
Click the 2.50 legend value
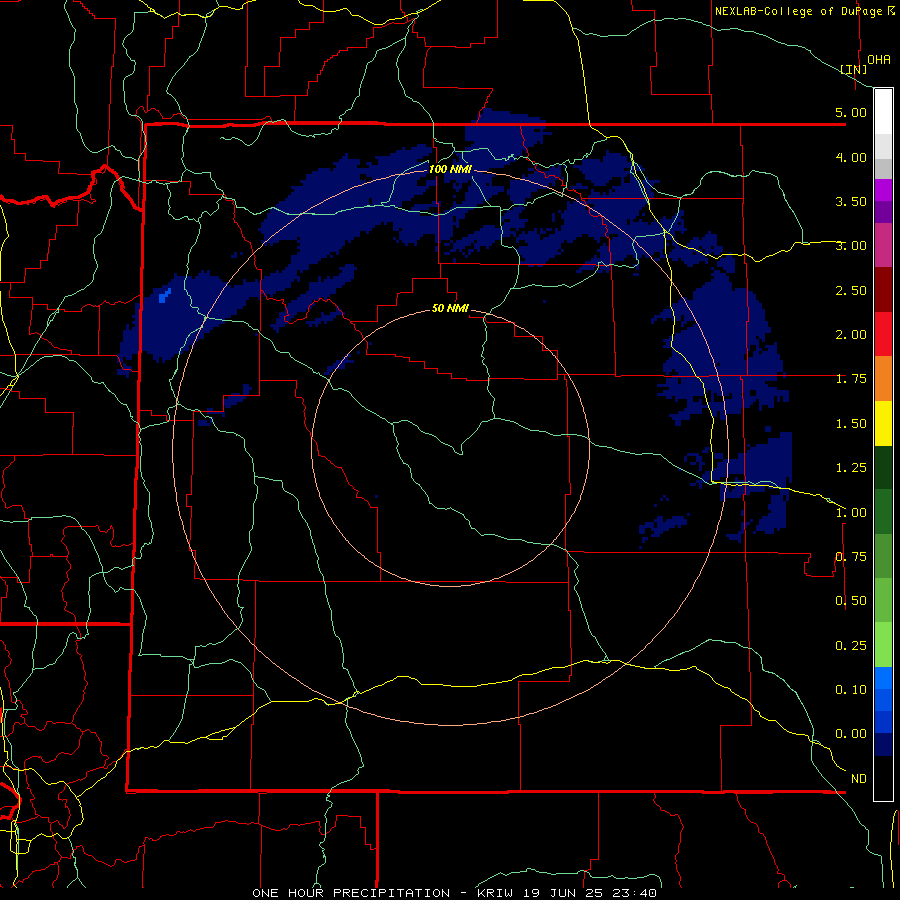[851, 290]
